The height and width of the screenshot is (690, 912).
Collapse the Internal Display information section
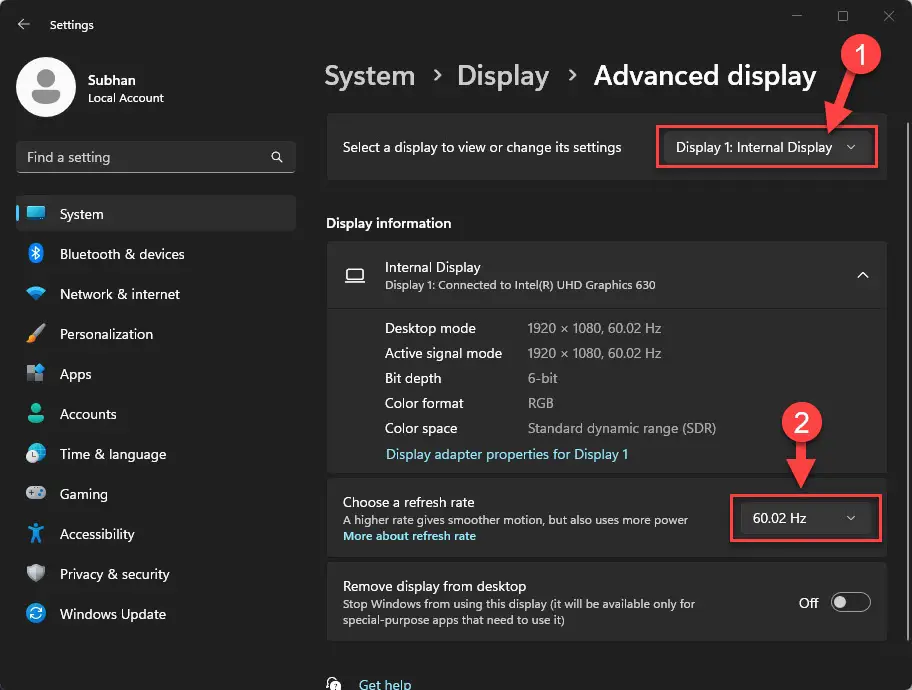click(x=863, y=275)
